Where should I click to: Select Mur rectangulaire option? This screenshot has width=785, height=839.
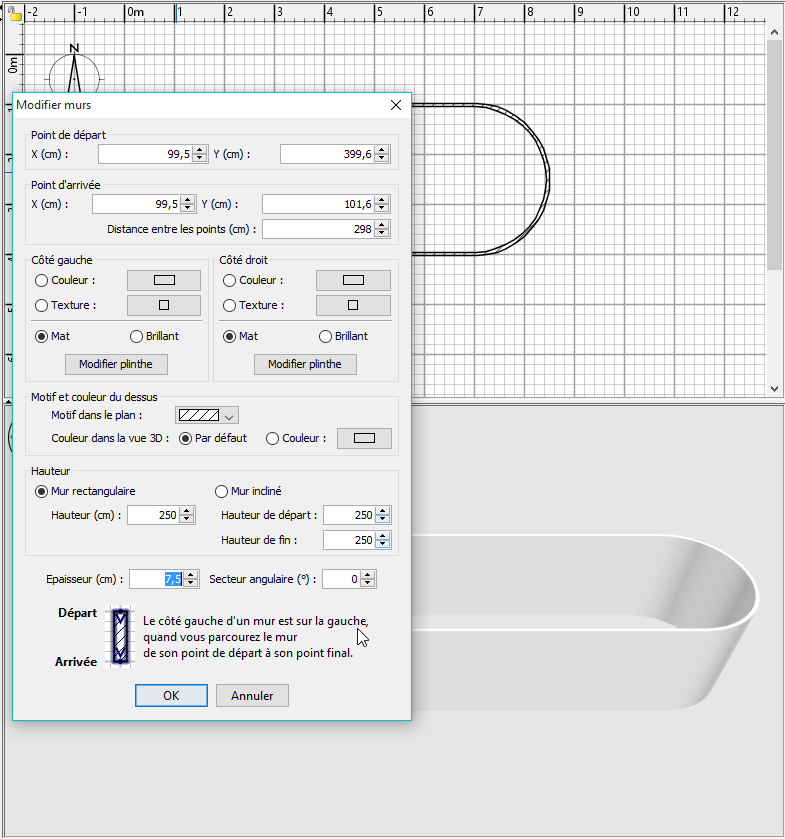[x=41, y=491]
